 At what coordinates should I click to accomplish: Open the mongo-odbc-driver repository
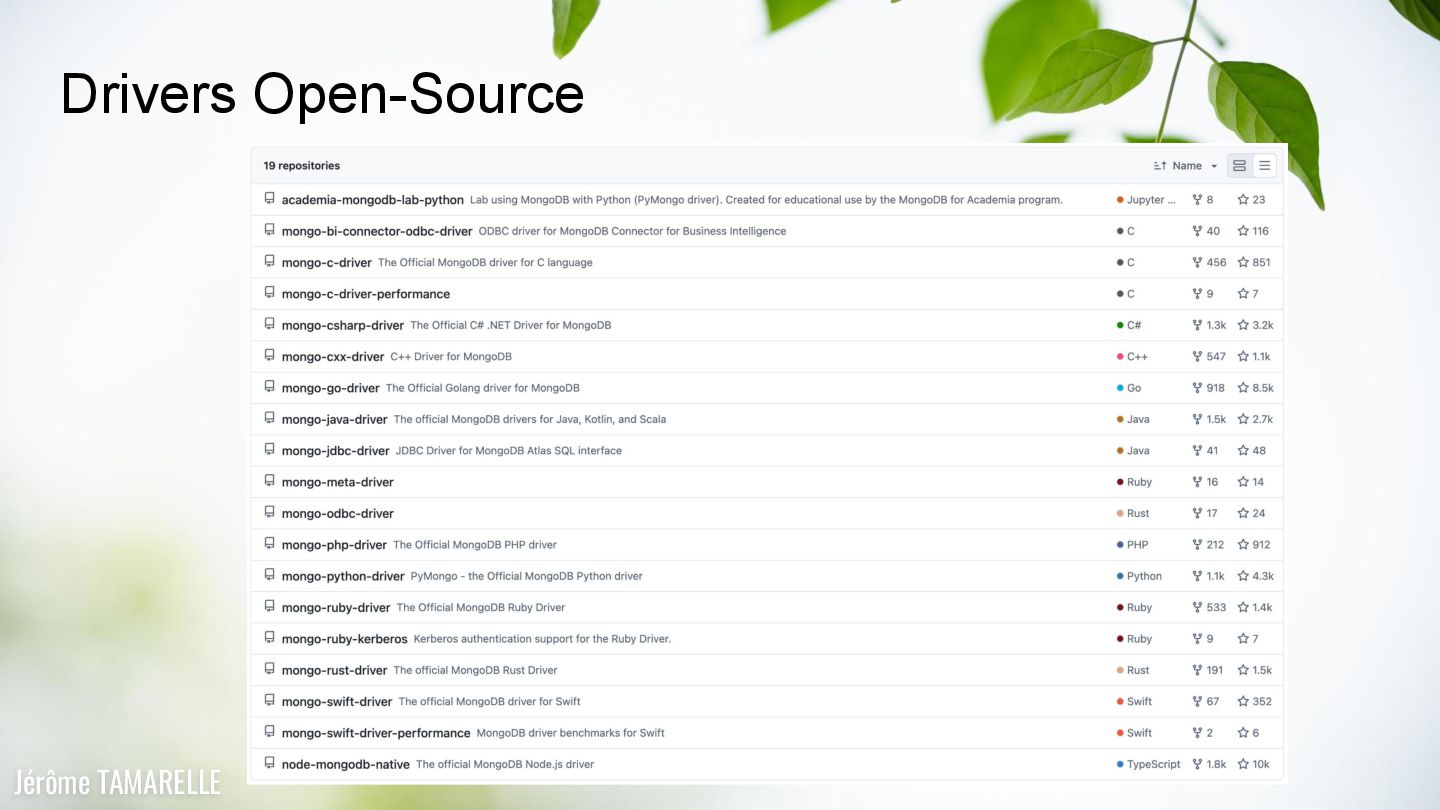pyautogui.click(x=338, y=514)
